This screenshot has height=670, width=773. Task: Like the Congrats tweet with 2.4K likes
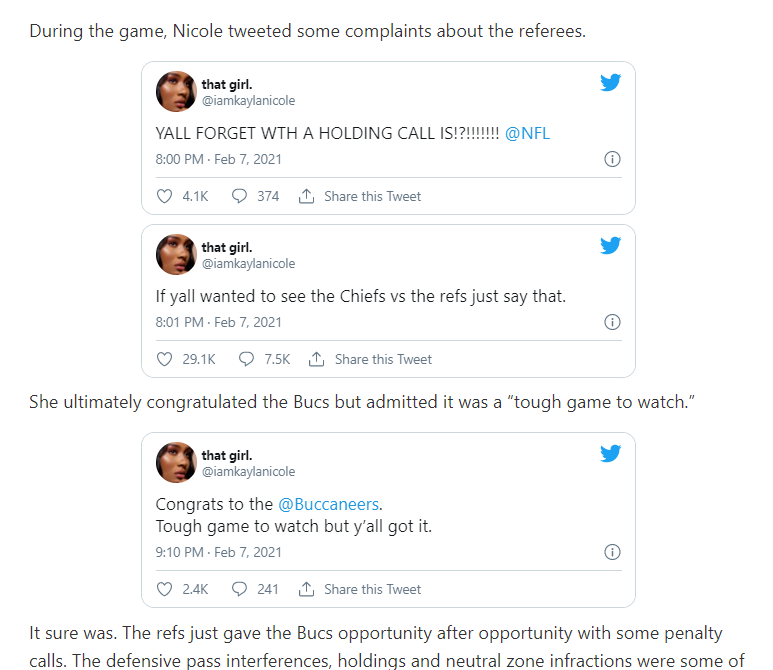(x=165, y=589)
